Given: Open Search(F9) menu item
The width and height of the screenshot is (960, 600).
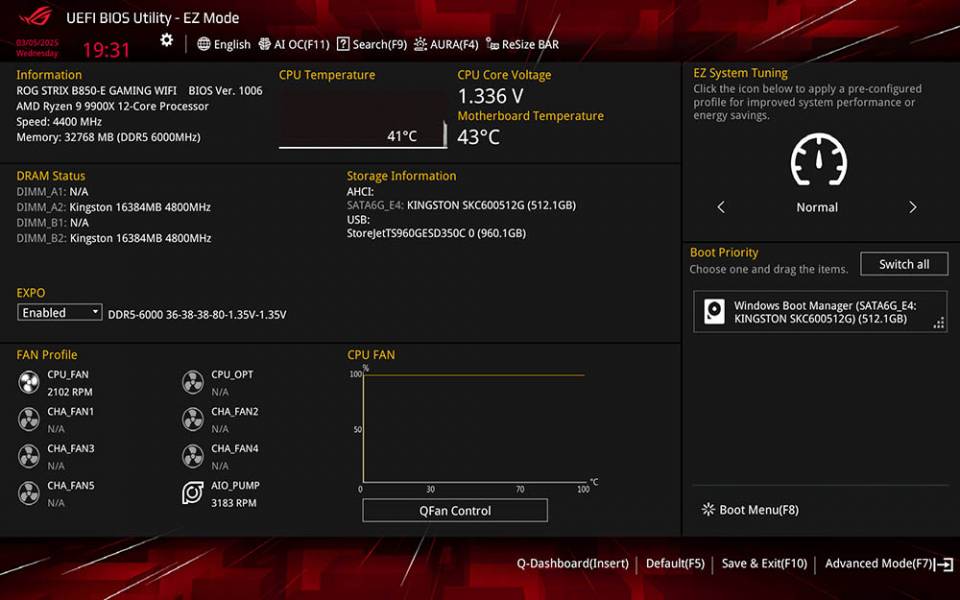Looking at the screenshot, I should pos(372,44).
